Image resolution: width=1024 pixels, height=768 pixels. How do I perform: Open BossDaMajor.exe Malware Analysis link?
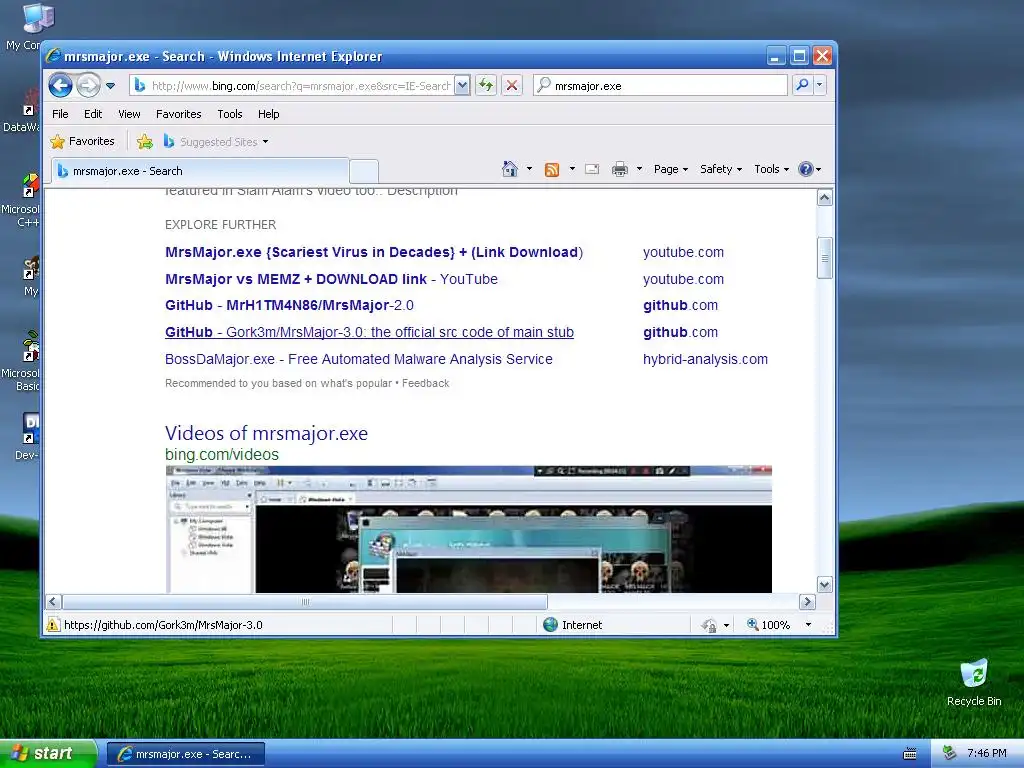[359, 359]
